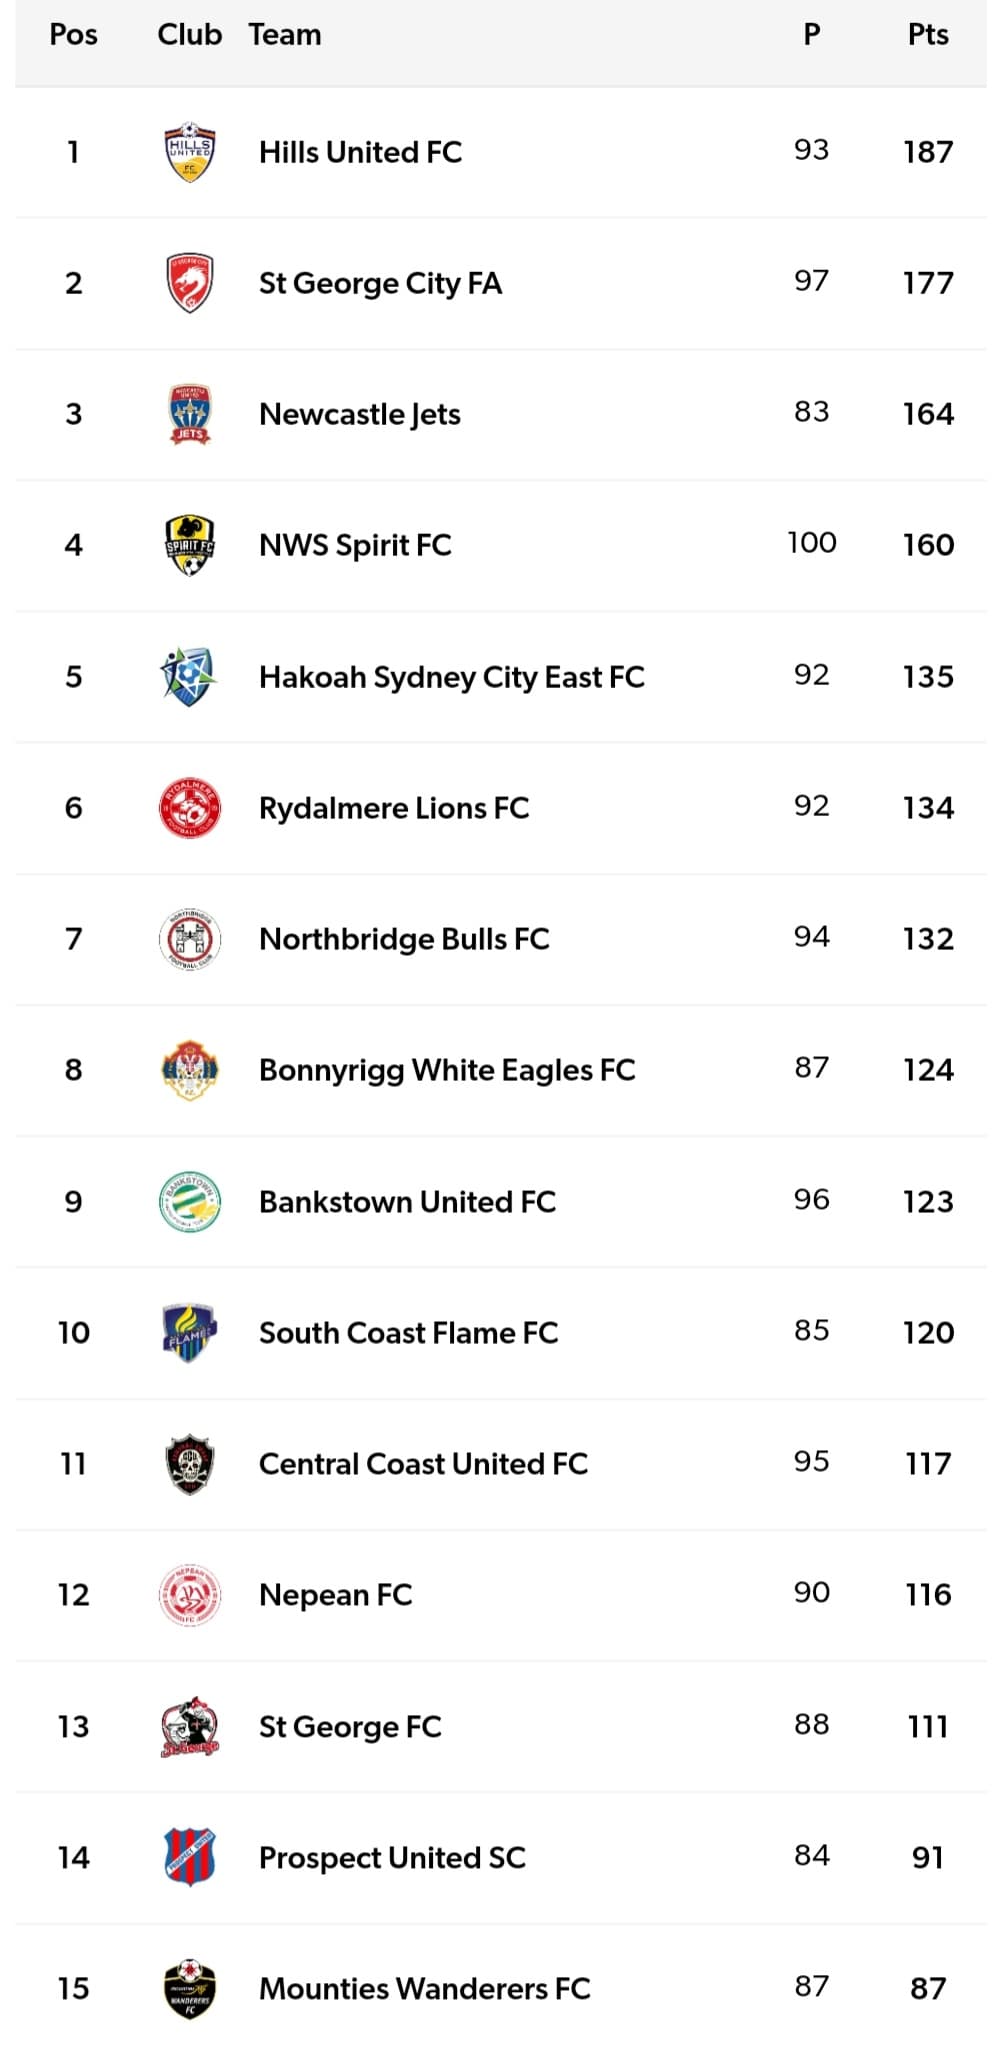Image resolution: width=992 pixels, height=2046 pixels.
Task: Click the NWS Spirit FC crest
Action: [x=189, y=545]
